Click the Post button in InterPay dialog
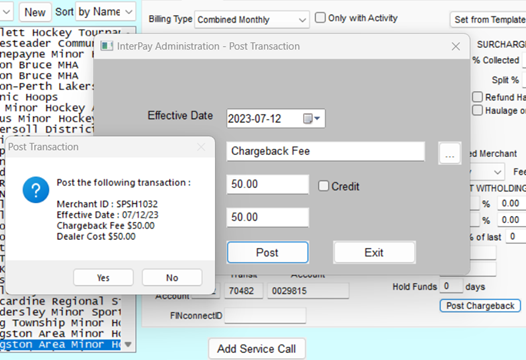The image size is (526, 360). [x=267, y=252]
